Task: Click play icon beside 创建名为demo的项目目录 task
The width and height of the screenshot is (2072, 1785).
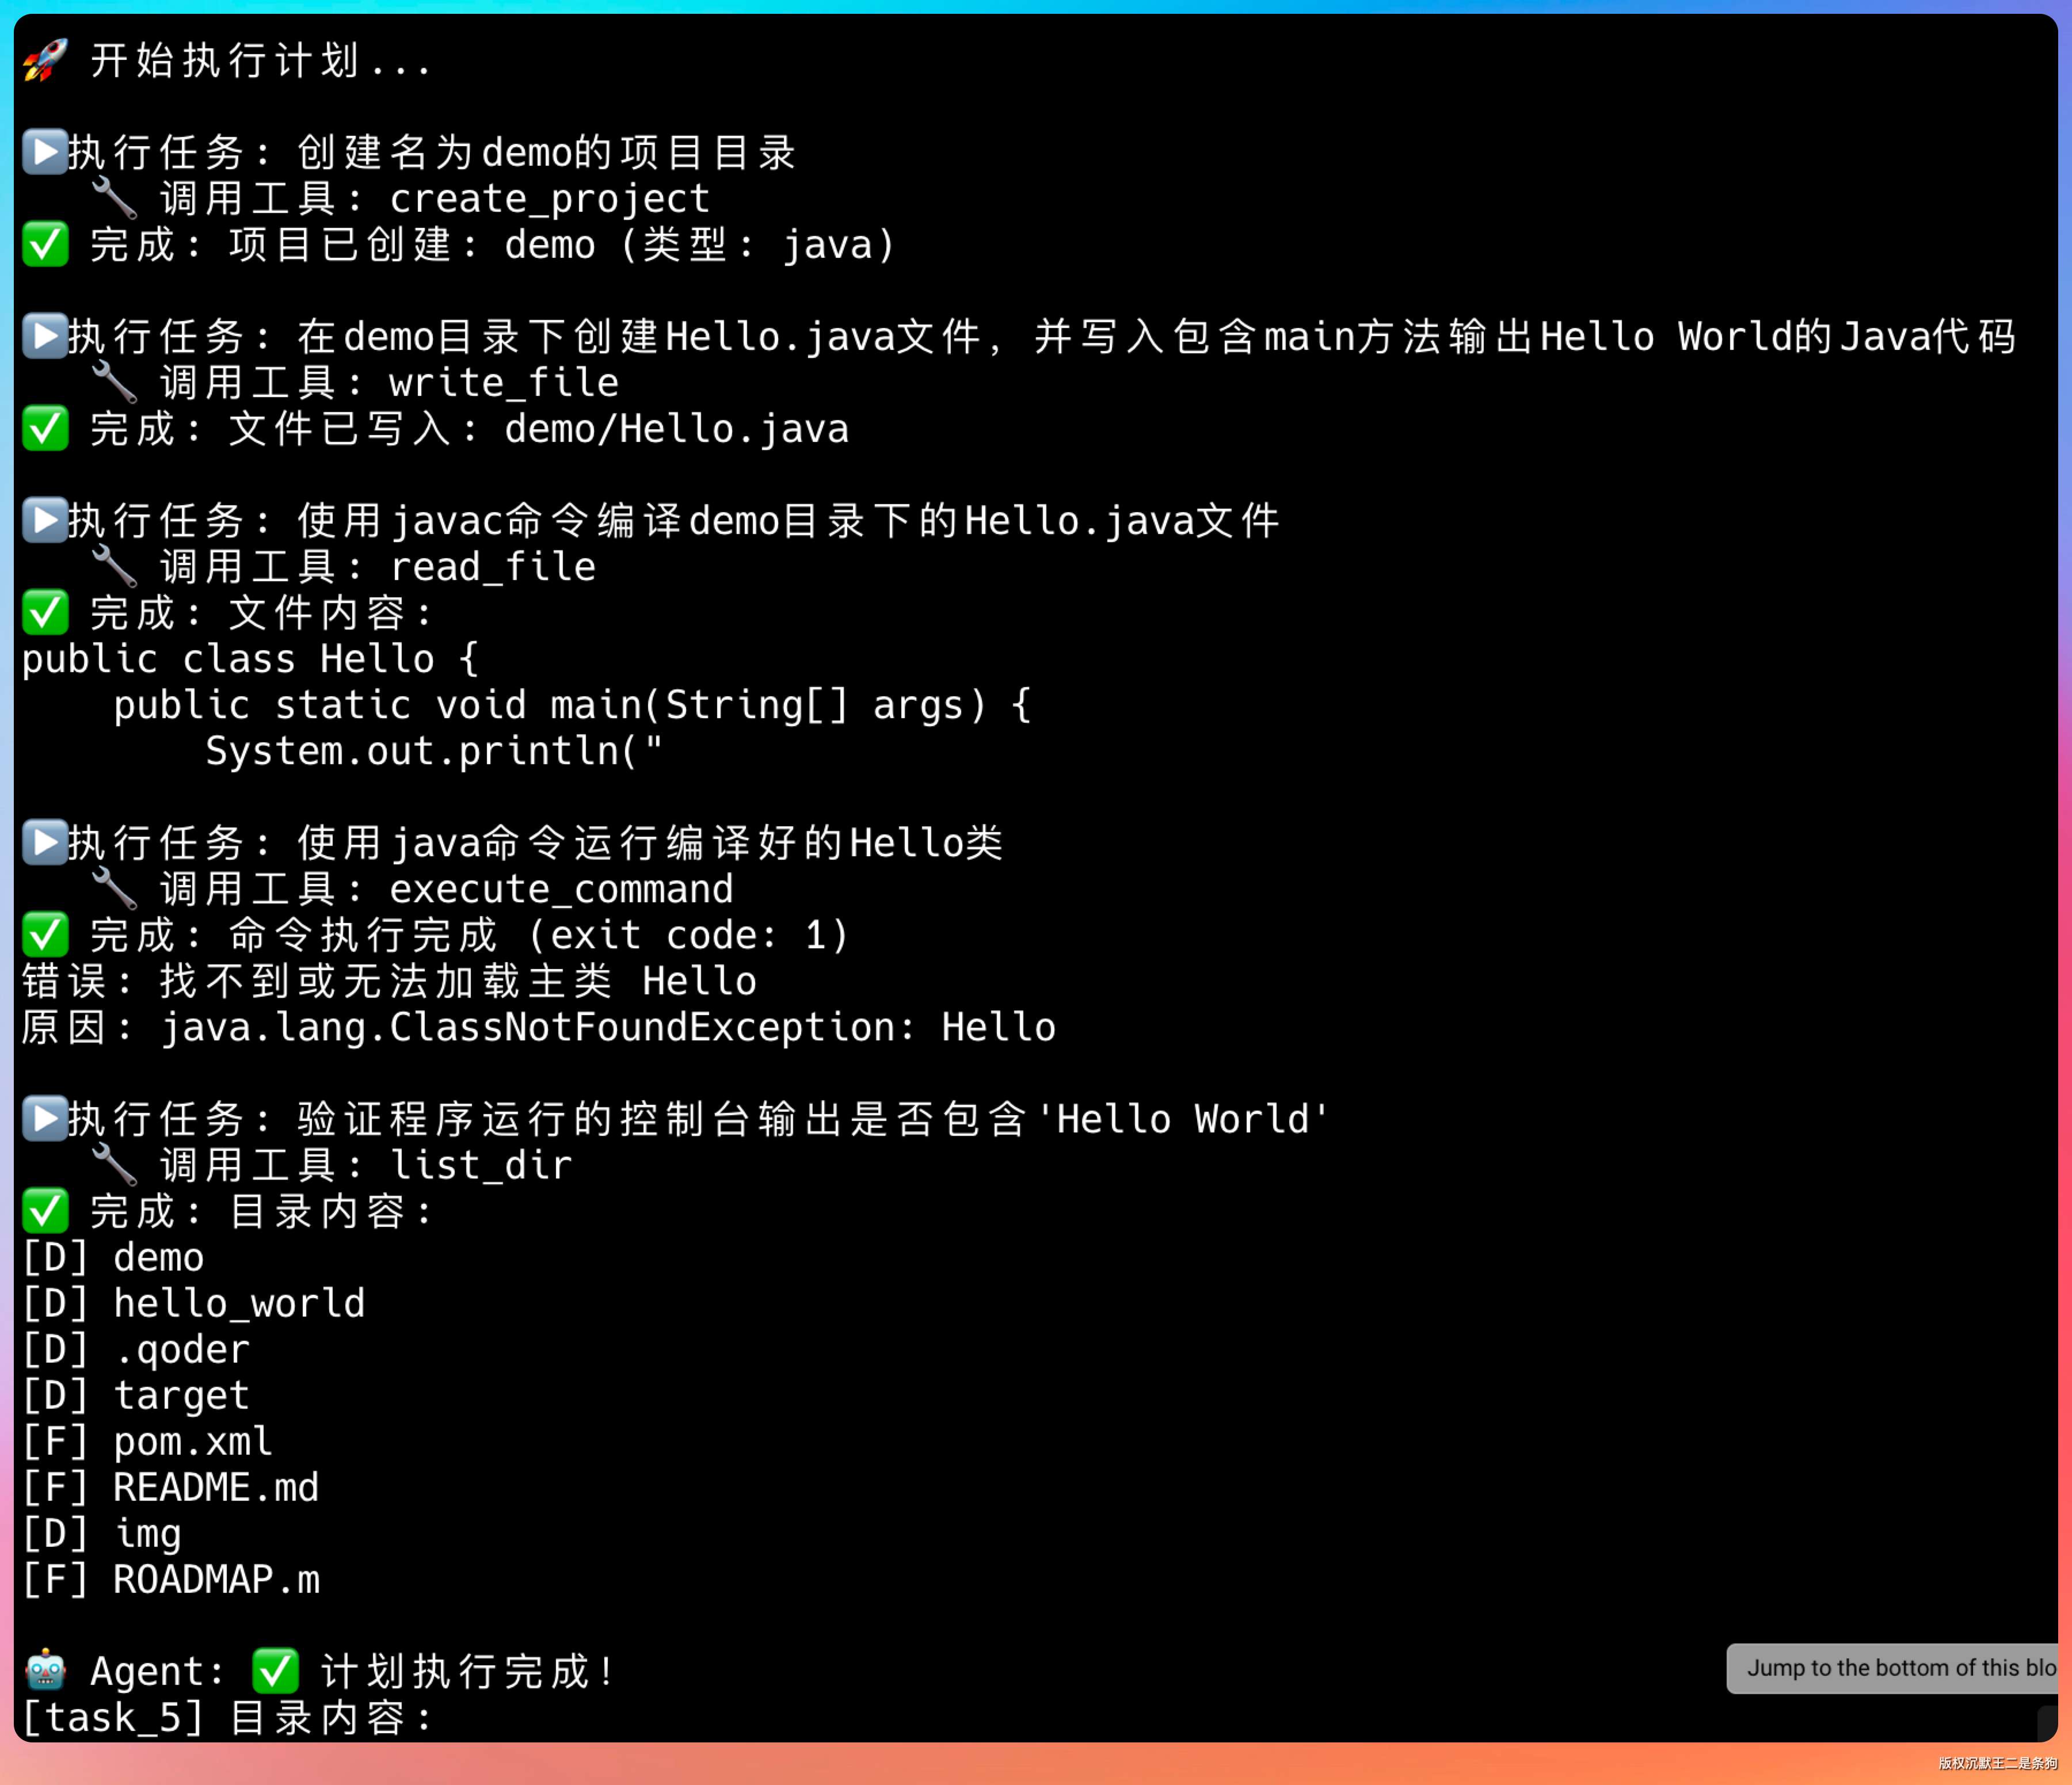Action: [x=45, y=152]
